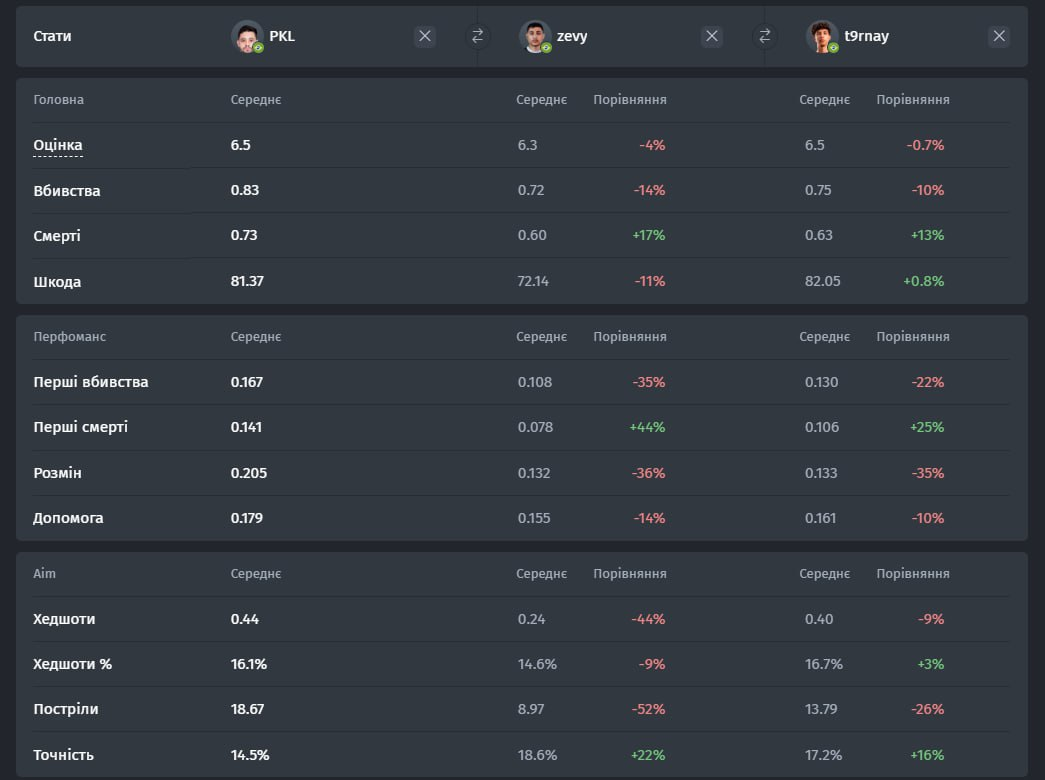Click the zevy player name
Screen dimensions: 1045x780
point(572,37)
